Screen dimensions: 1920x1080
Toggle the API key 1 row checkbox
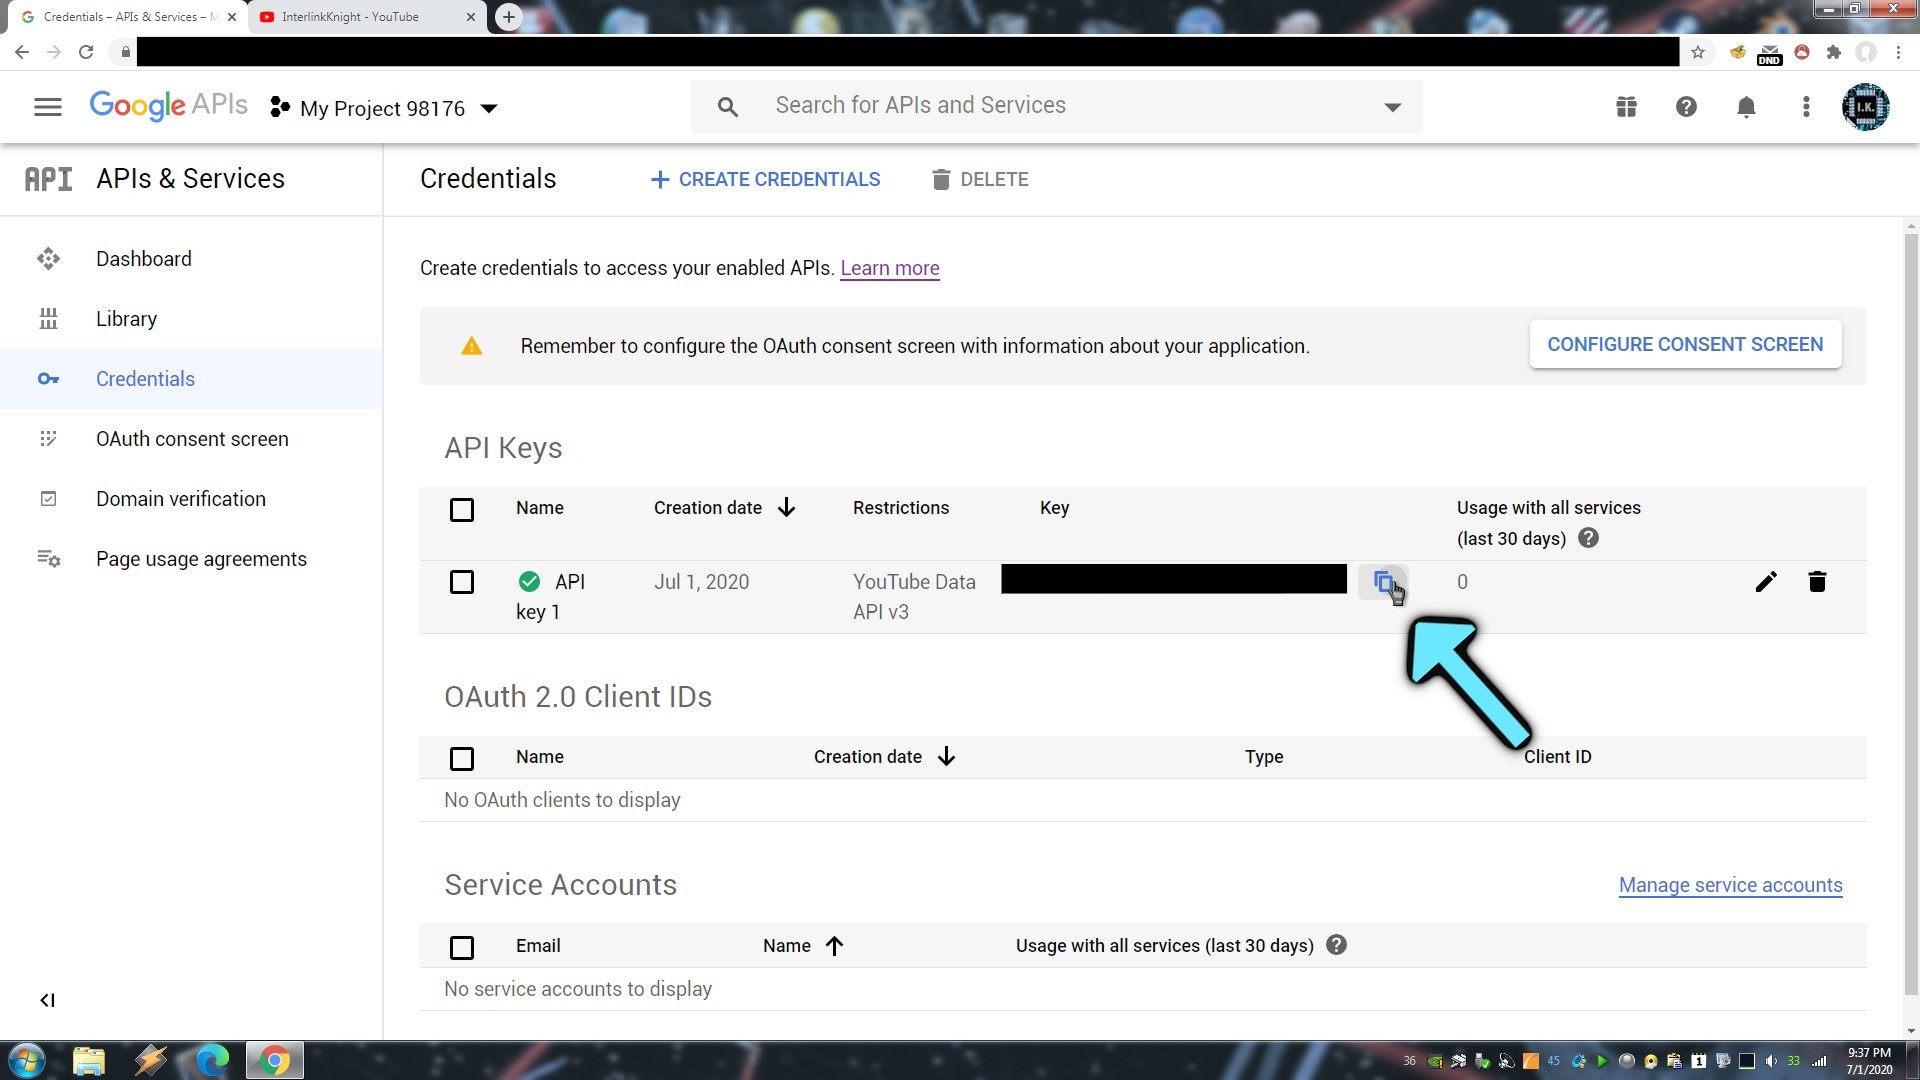462,583
